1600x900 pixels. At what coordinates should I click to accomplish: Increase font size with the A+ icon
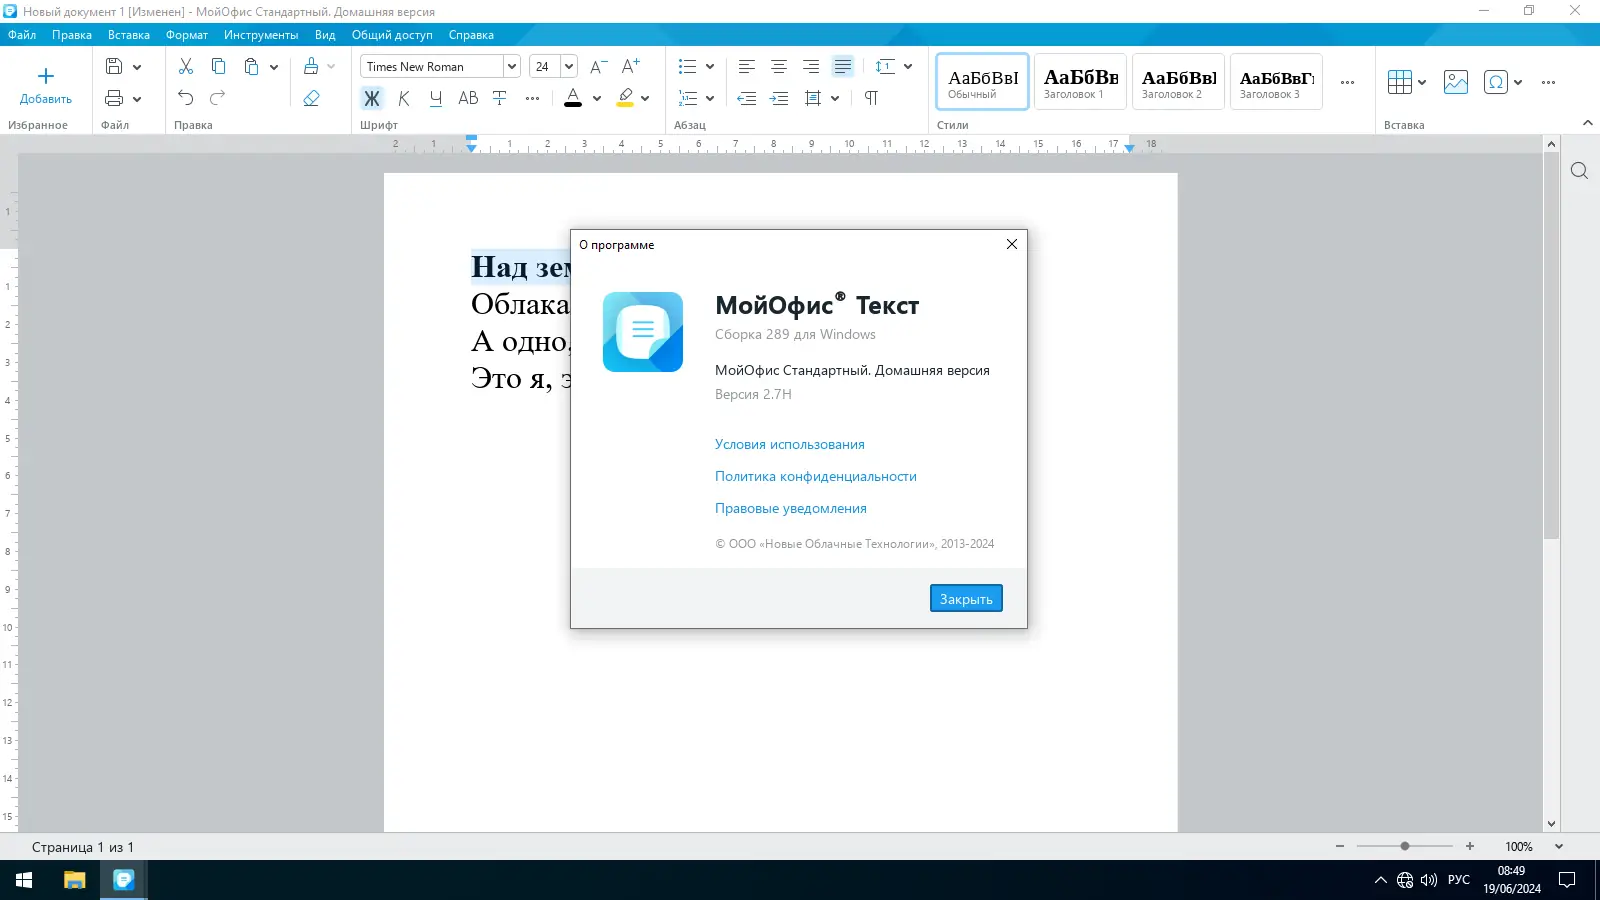pyautogui.click(x=630, y=67)
